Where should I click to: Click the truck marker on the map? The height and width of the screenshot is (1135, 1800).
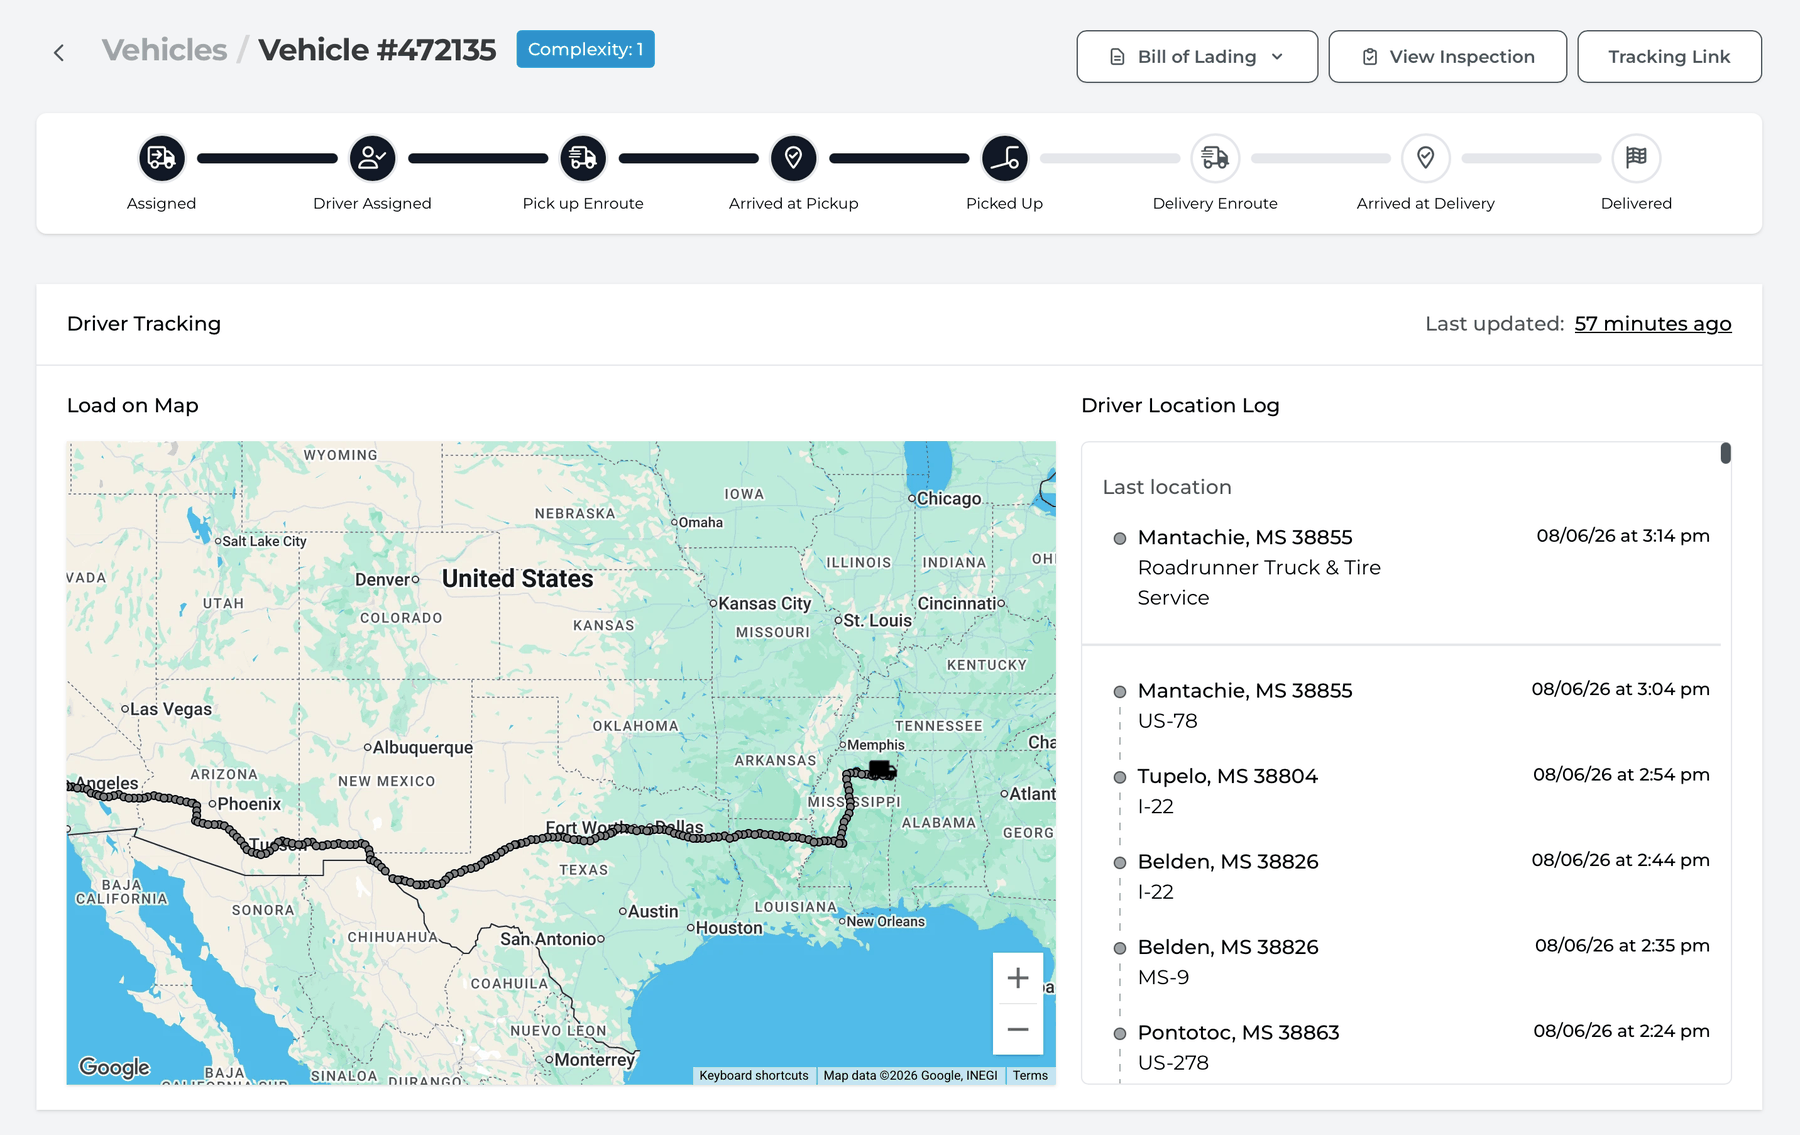tap(881, 769)
